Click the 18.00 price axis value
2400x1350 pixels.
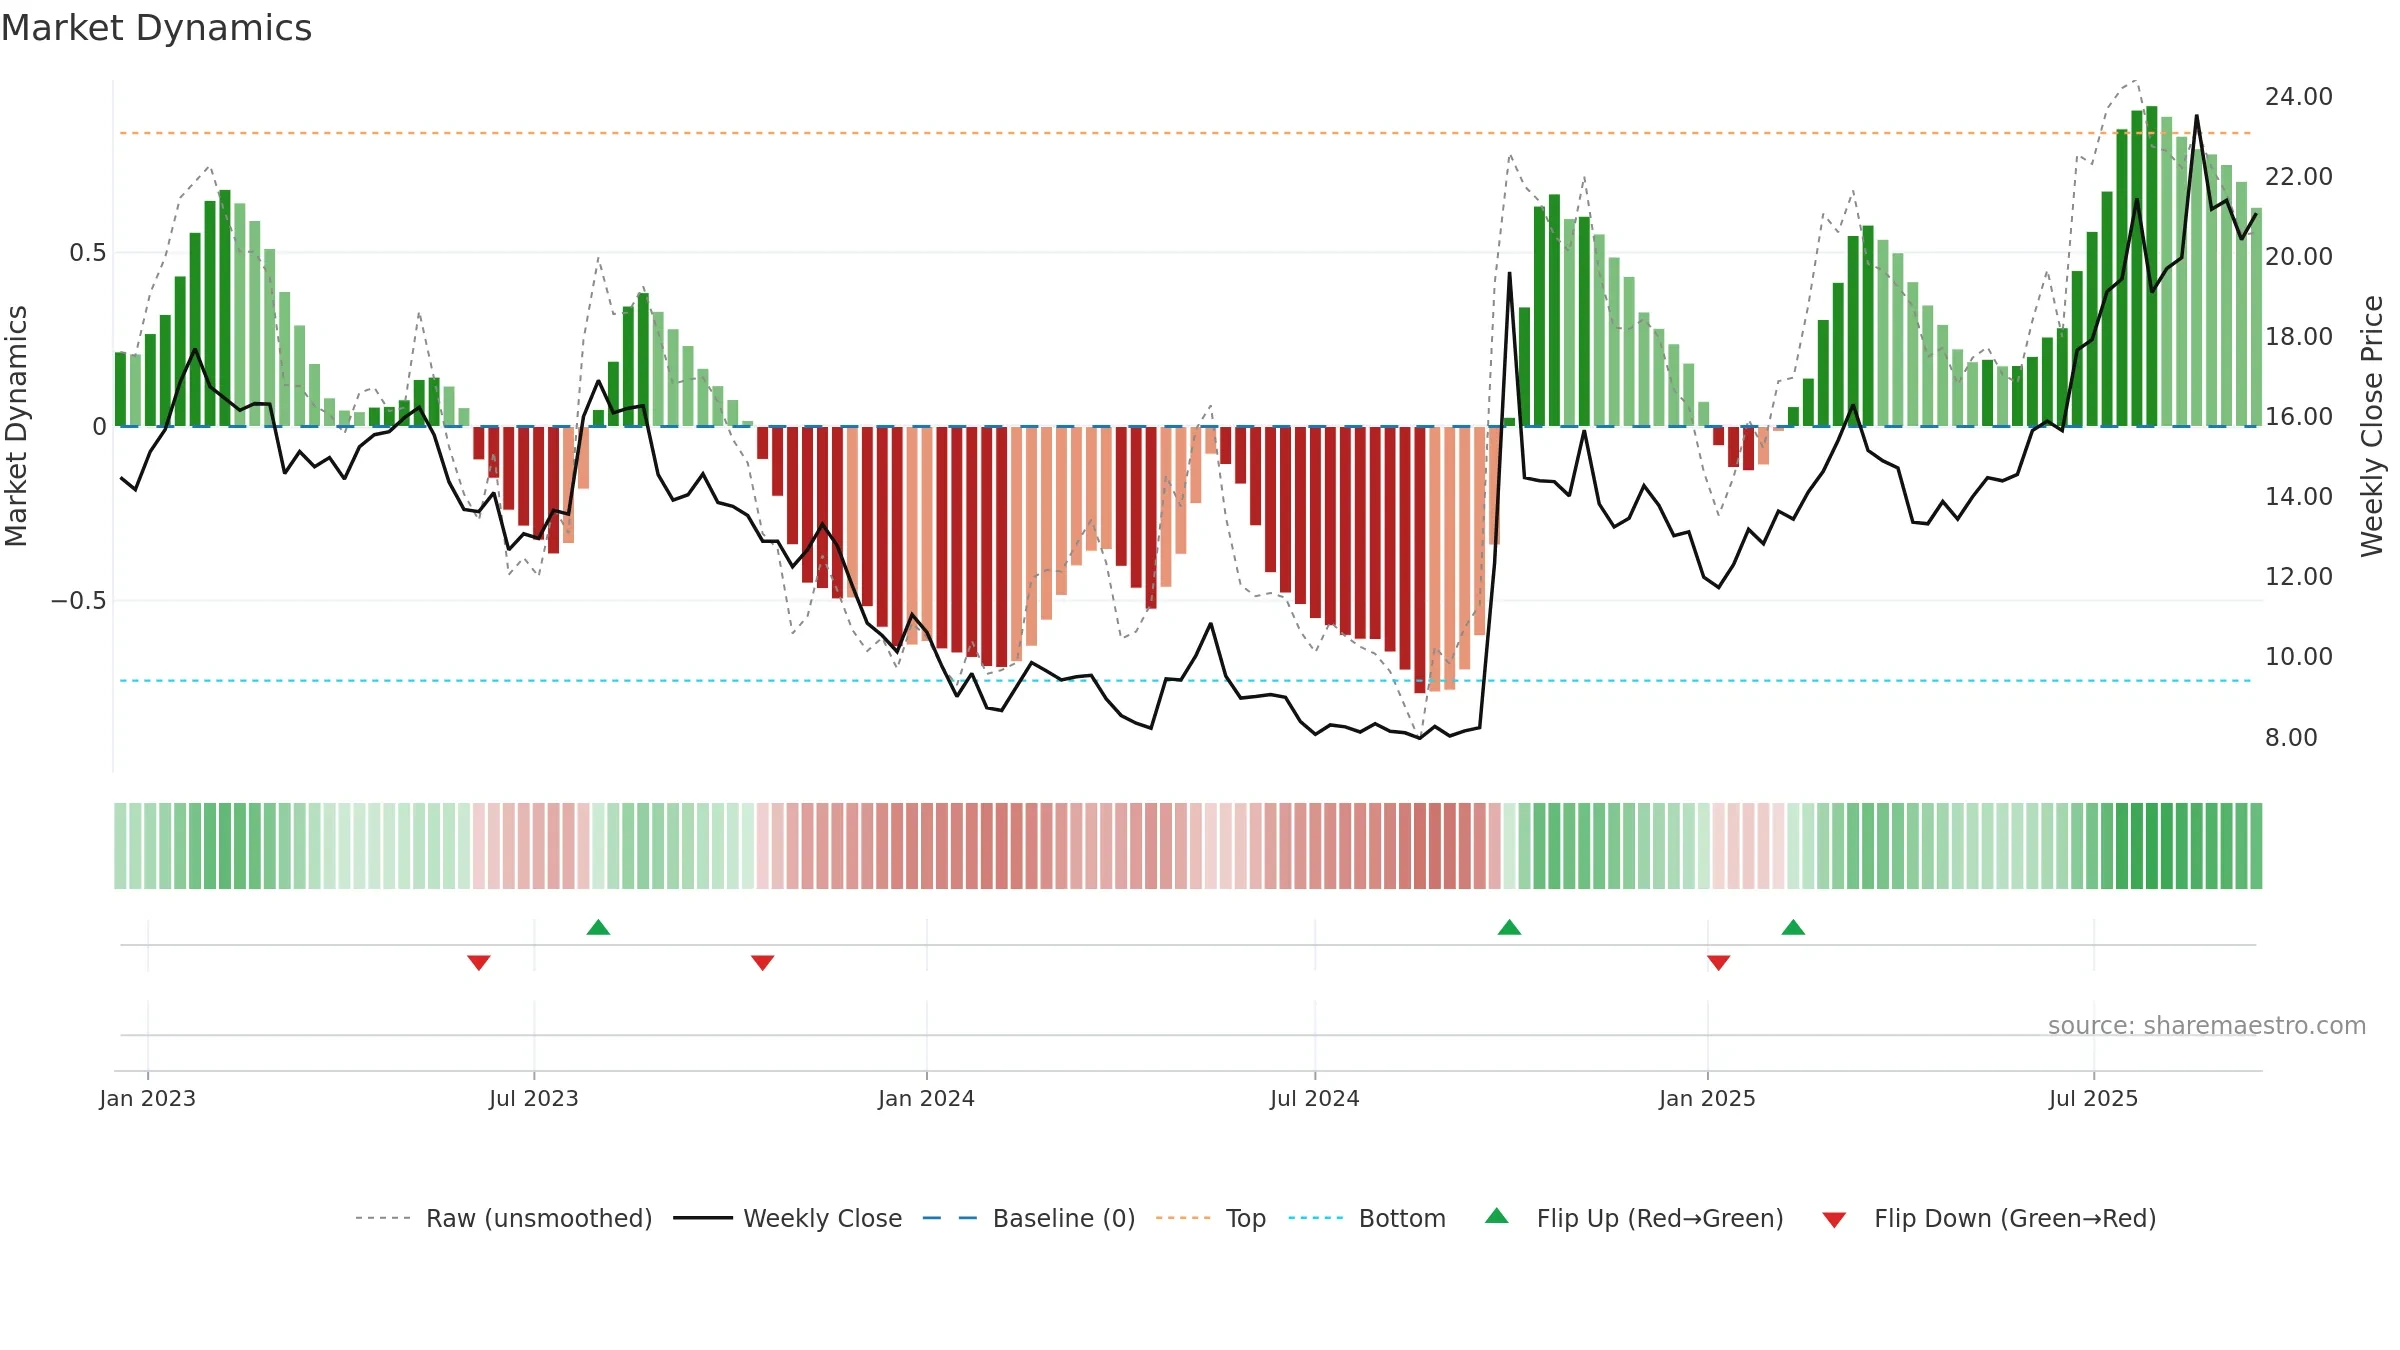pyautogui.click(x=2299, y=337)
